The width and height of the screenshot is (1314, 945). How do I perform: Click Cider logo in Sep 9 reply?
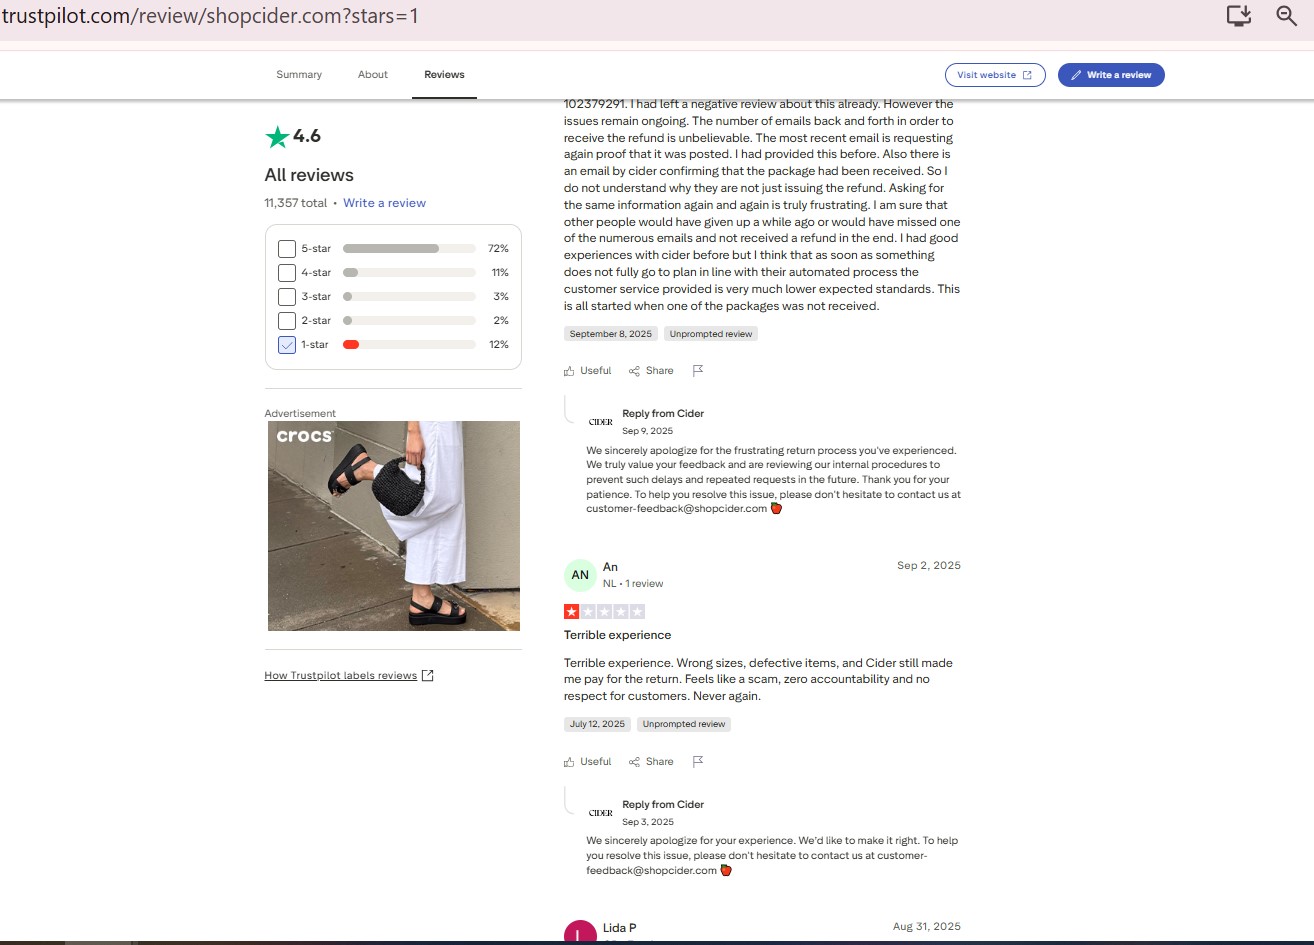click(x=601, y=422)
